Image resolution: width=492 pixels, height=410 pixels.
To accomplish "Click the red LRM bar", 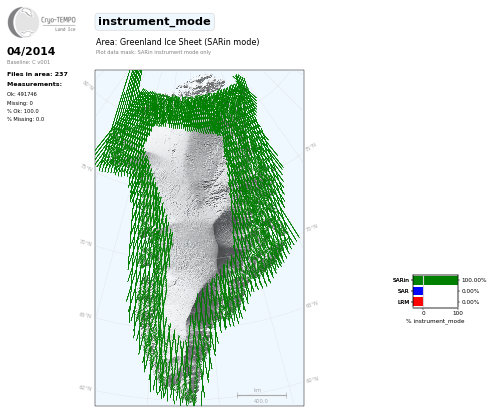I will click(x=418, y=302).
